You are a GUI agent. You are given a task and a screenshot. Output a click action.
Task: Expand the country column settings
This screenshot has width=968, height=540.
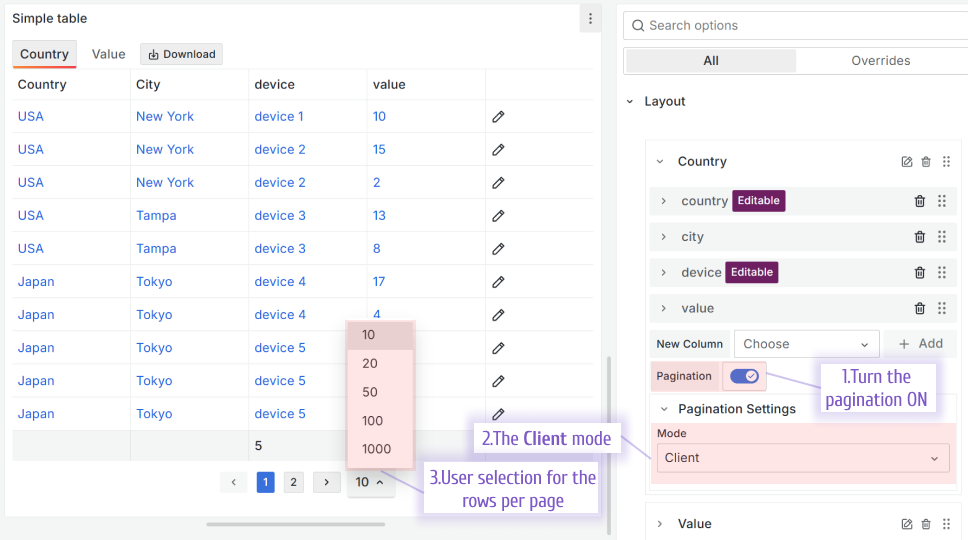point(664,201)
